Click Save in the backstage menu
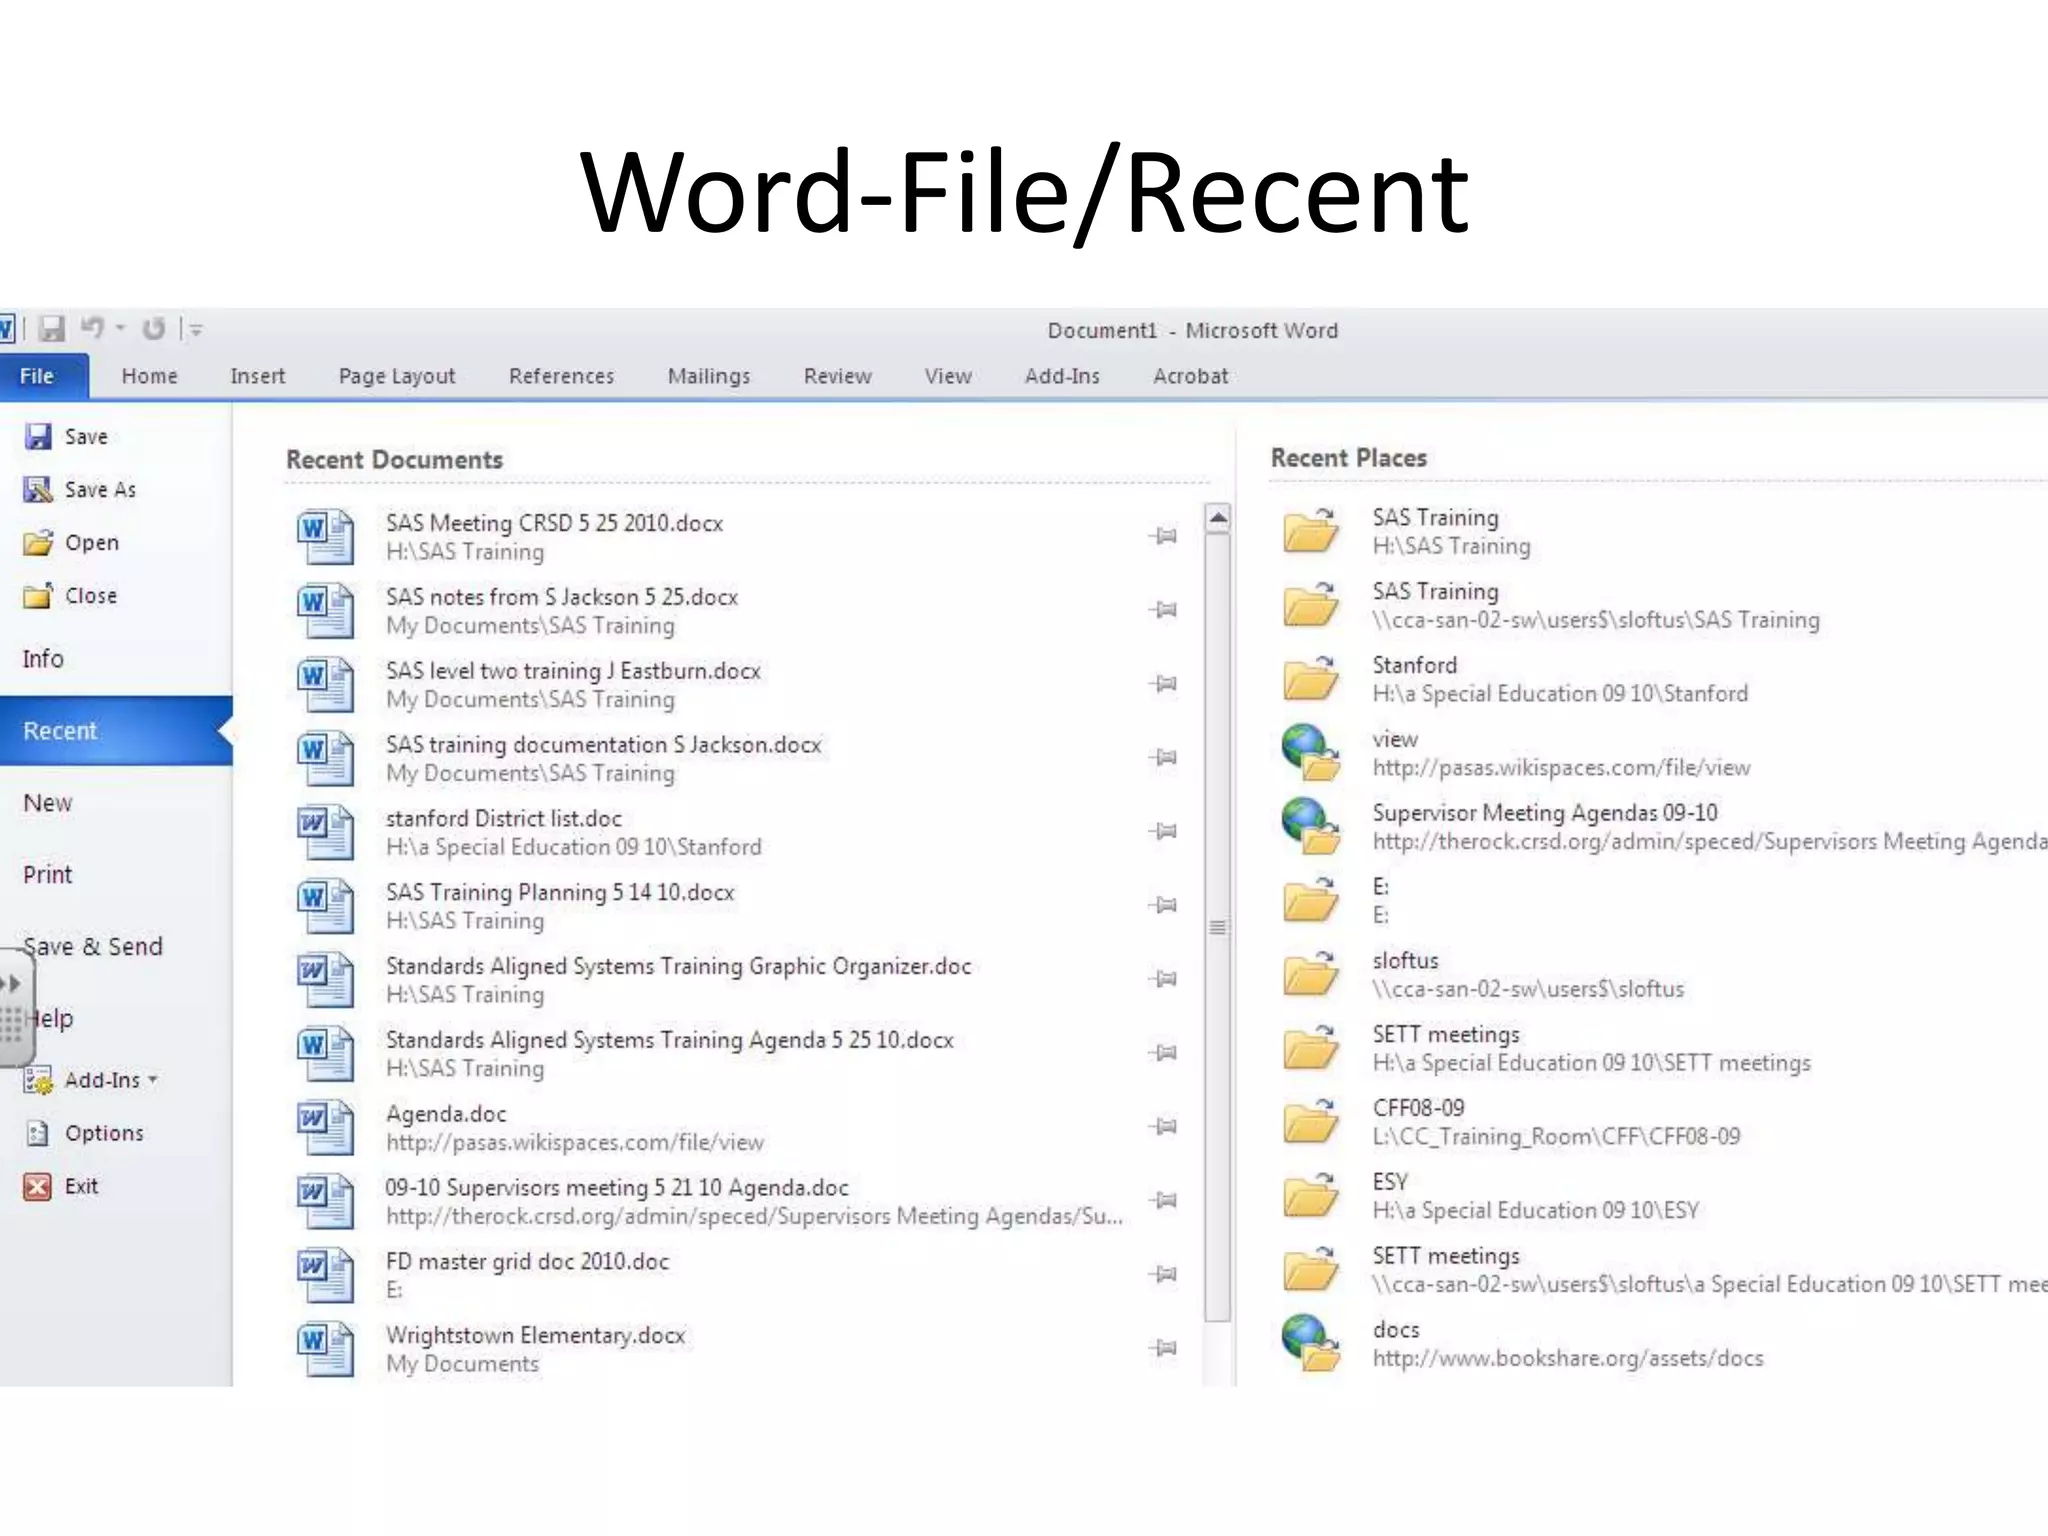This screenshot has width=2048, height=1536. pos(66,436)
